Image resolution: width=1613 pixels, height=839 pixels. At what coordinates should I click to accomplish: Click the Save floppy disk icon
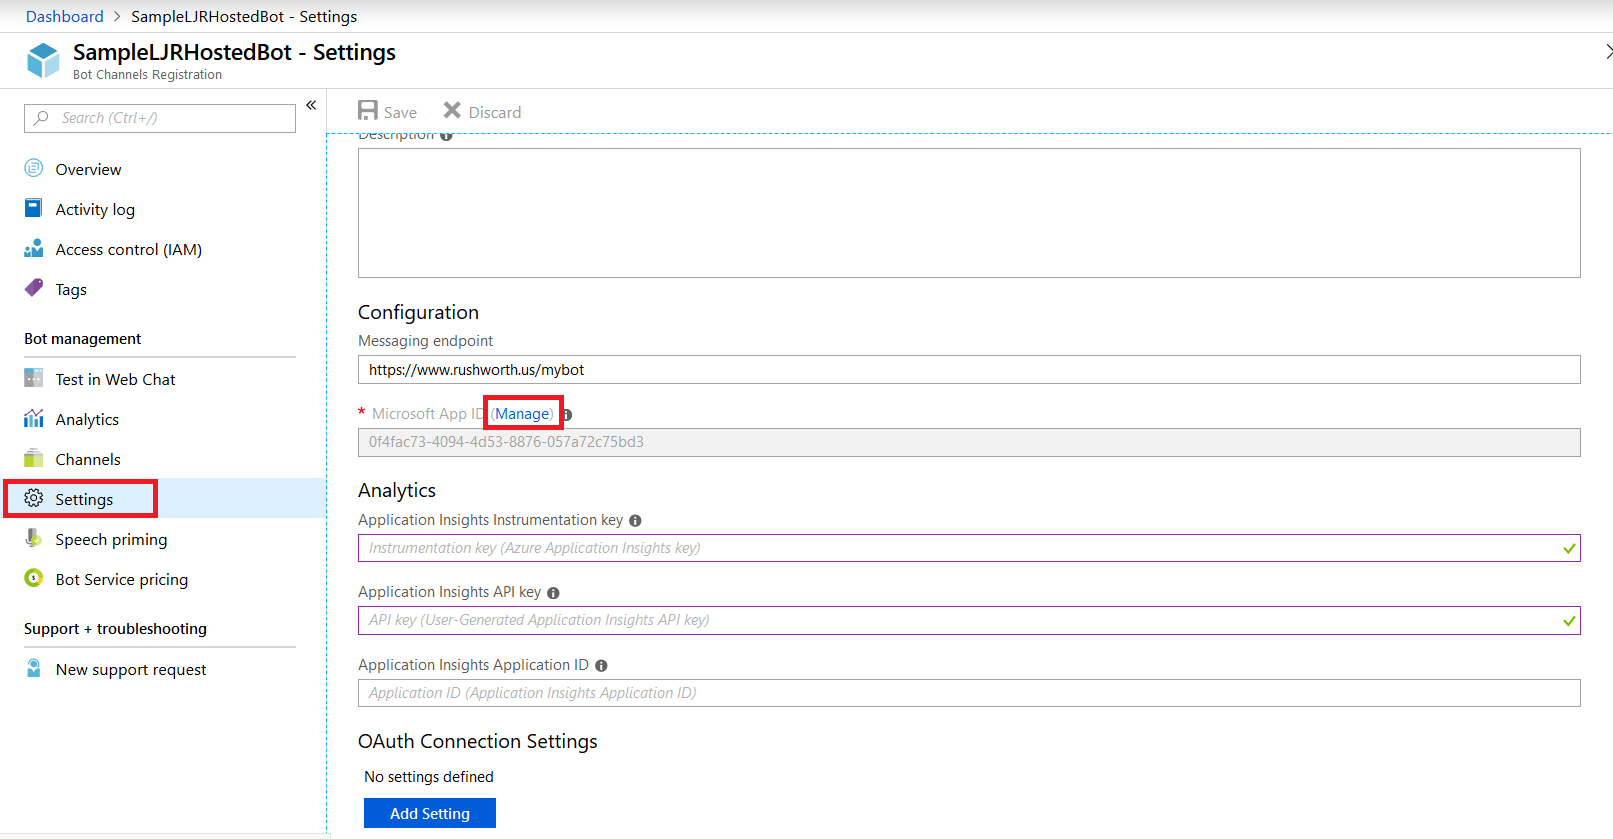(368, 111)
